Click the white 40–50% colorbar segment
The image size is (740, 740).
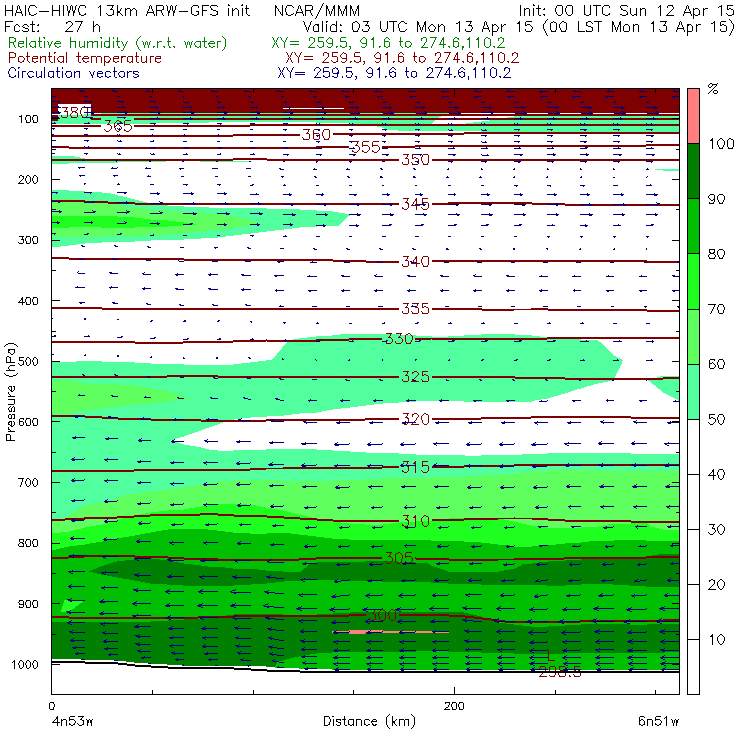point(693,446)
